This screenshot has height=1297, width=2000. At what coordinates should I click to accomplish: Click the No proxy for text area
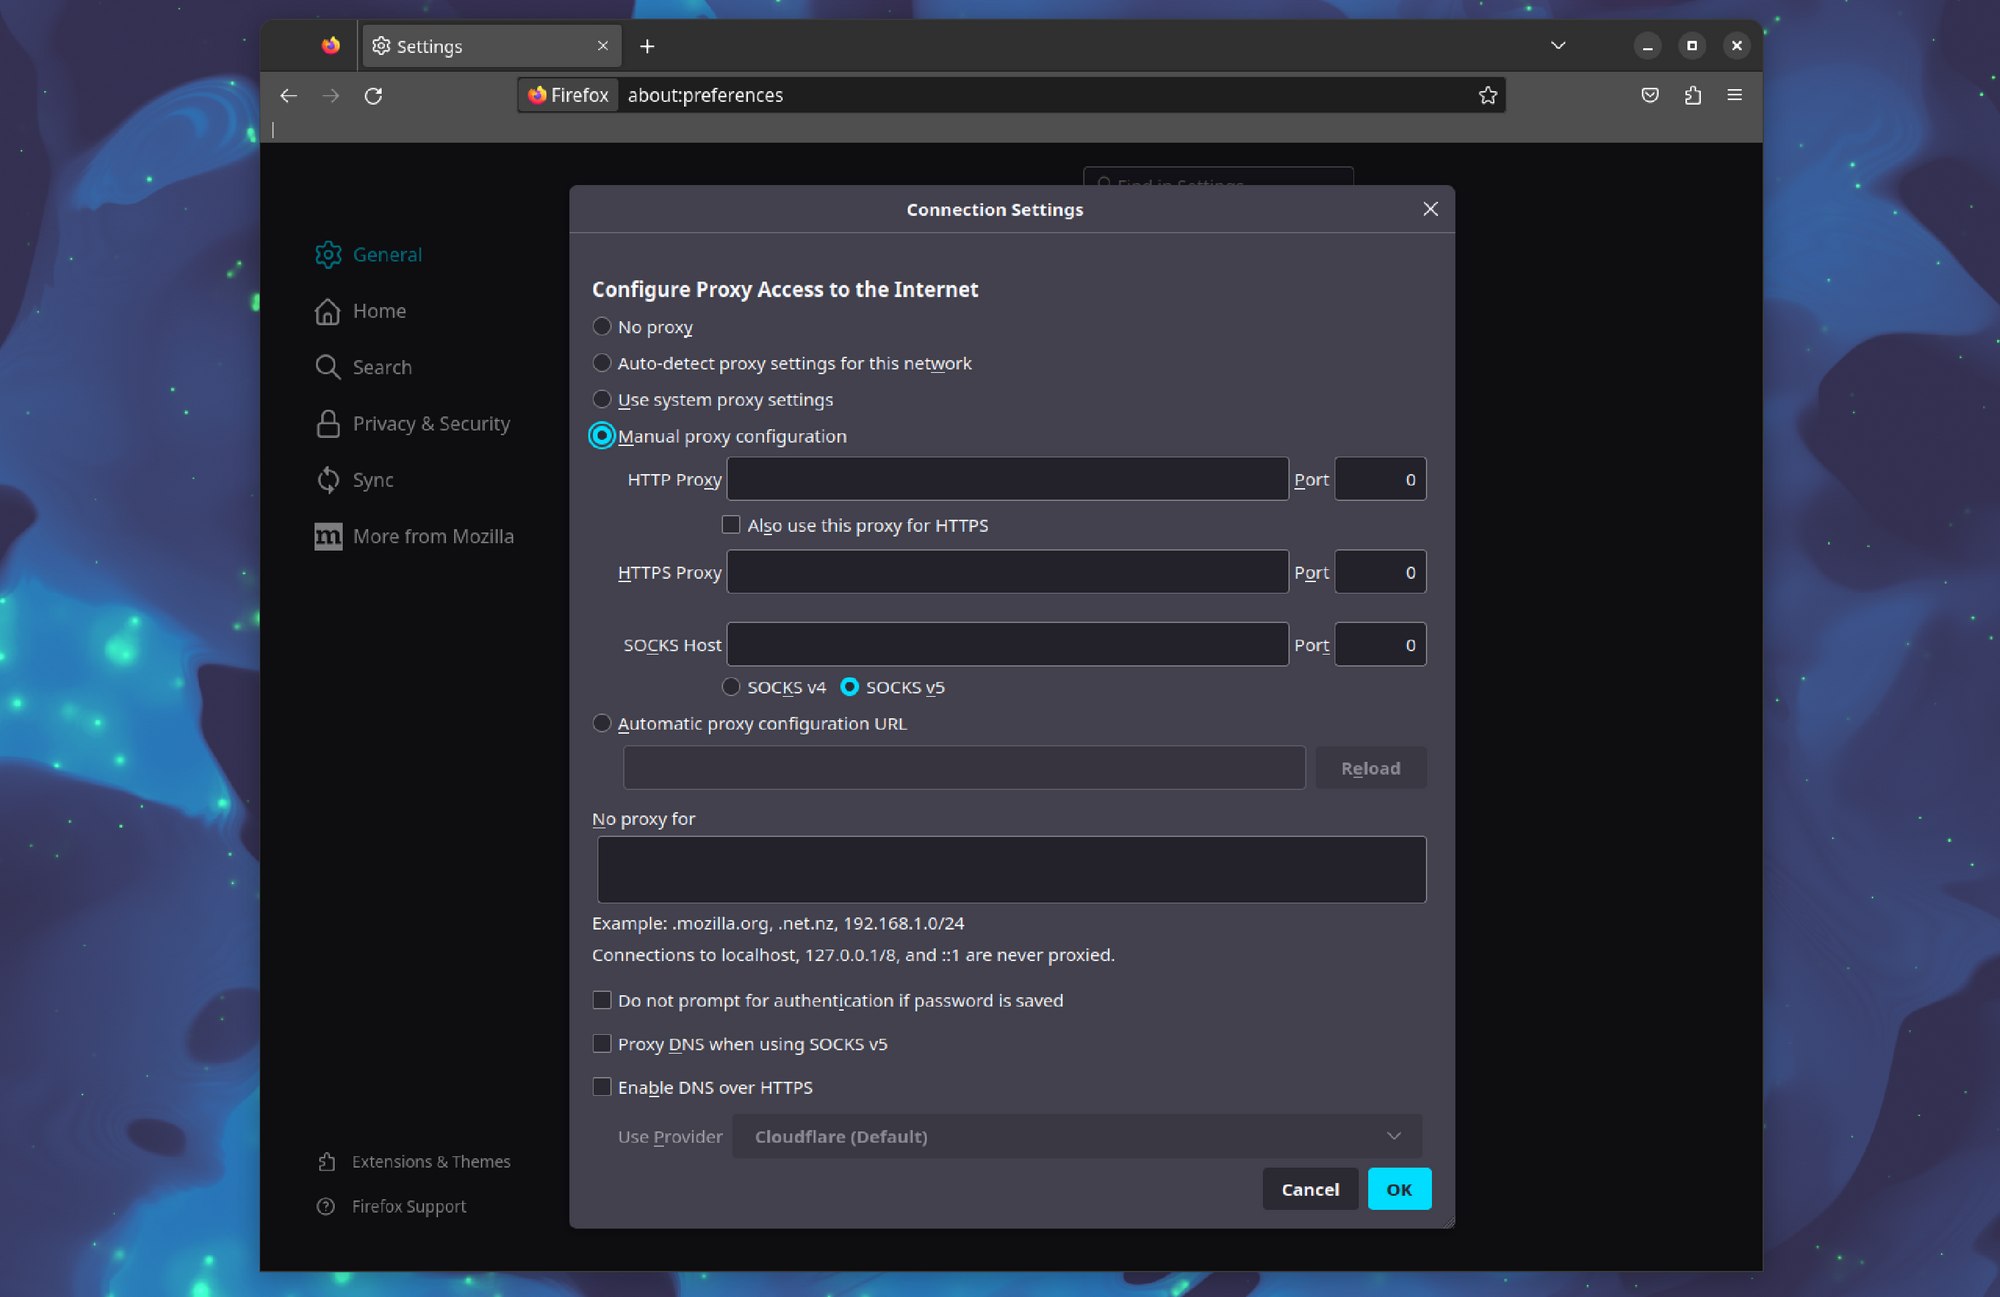(1007, 869)
